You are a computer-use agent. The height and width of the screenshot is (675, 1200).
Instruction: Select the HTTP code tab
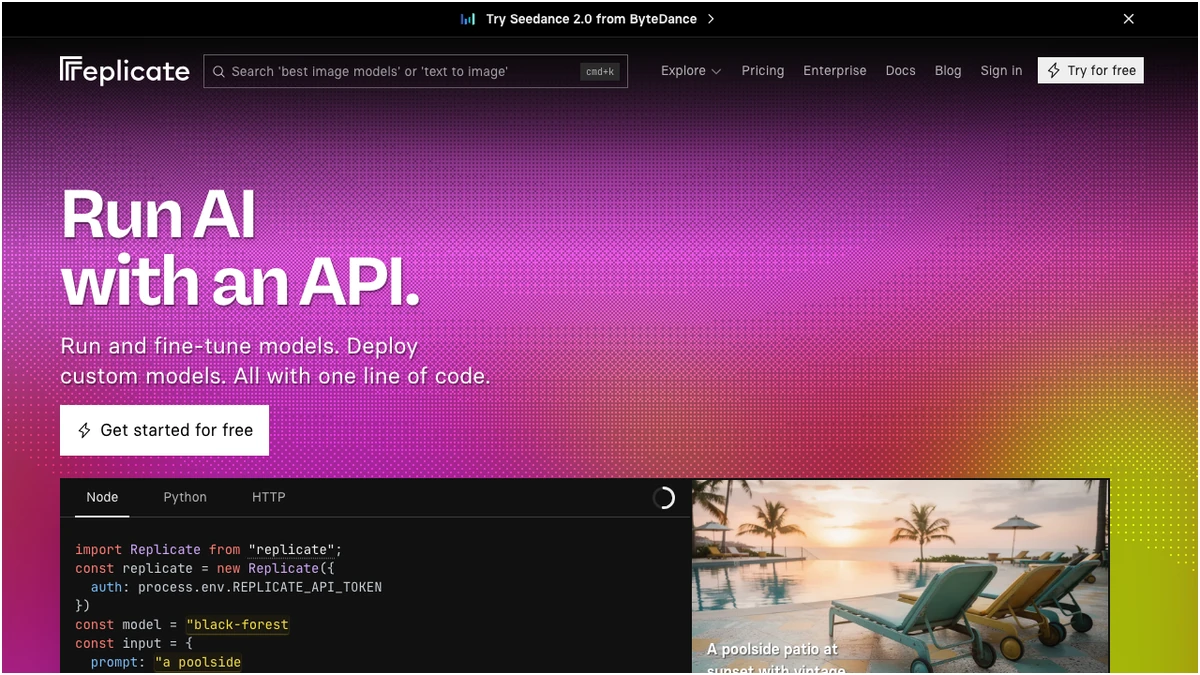point(268,497)
